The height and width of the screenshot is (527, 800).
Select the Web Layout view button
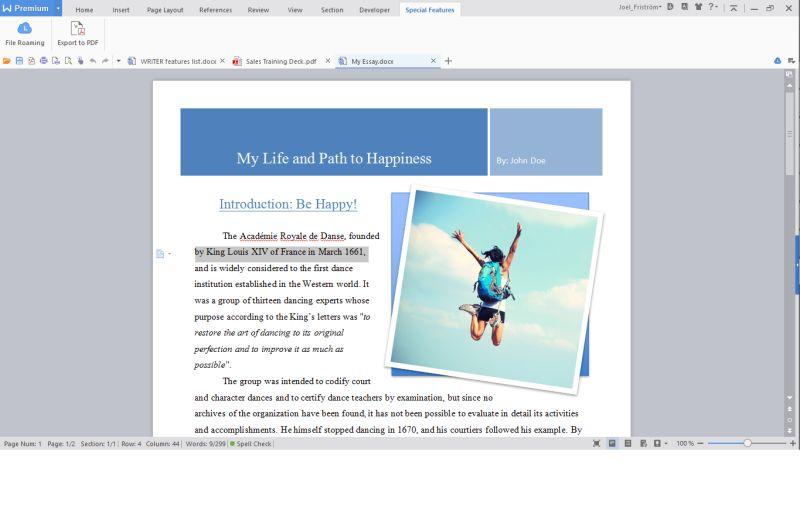click(x=643, y=444)
